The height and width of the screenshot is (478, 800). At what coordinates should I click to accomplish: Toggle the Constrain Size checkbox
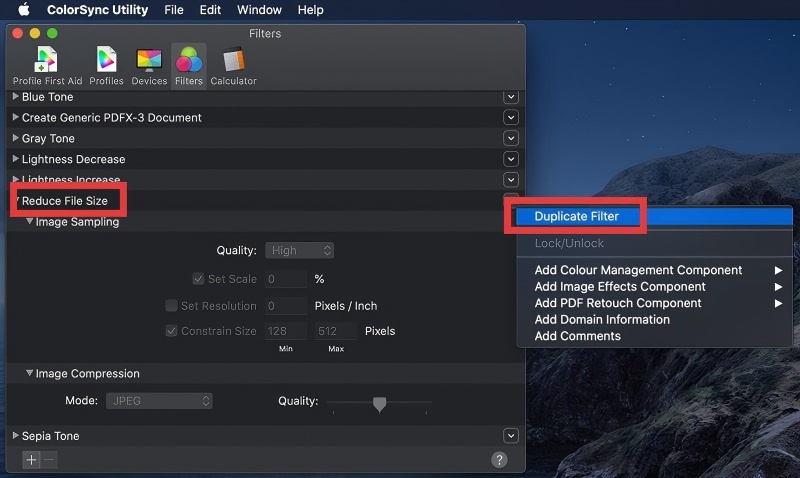pos(172,331)
